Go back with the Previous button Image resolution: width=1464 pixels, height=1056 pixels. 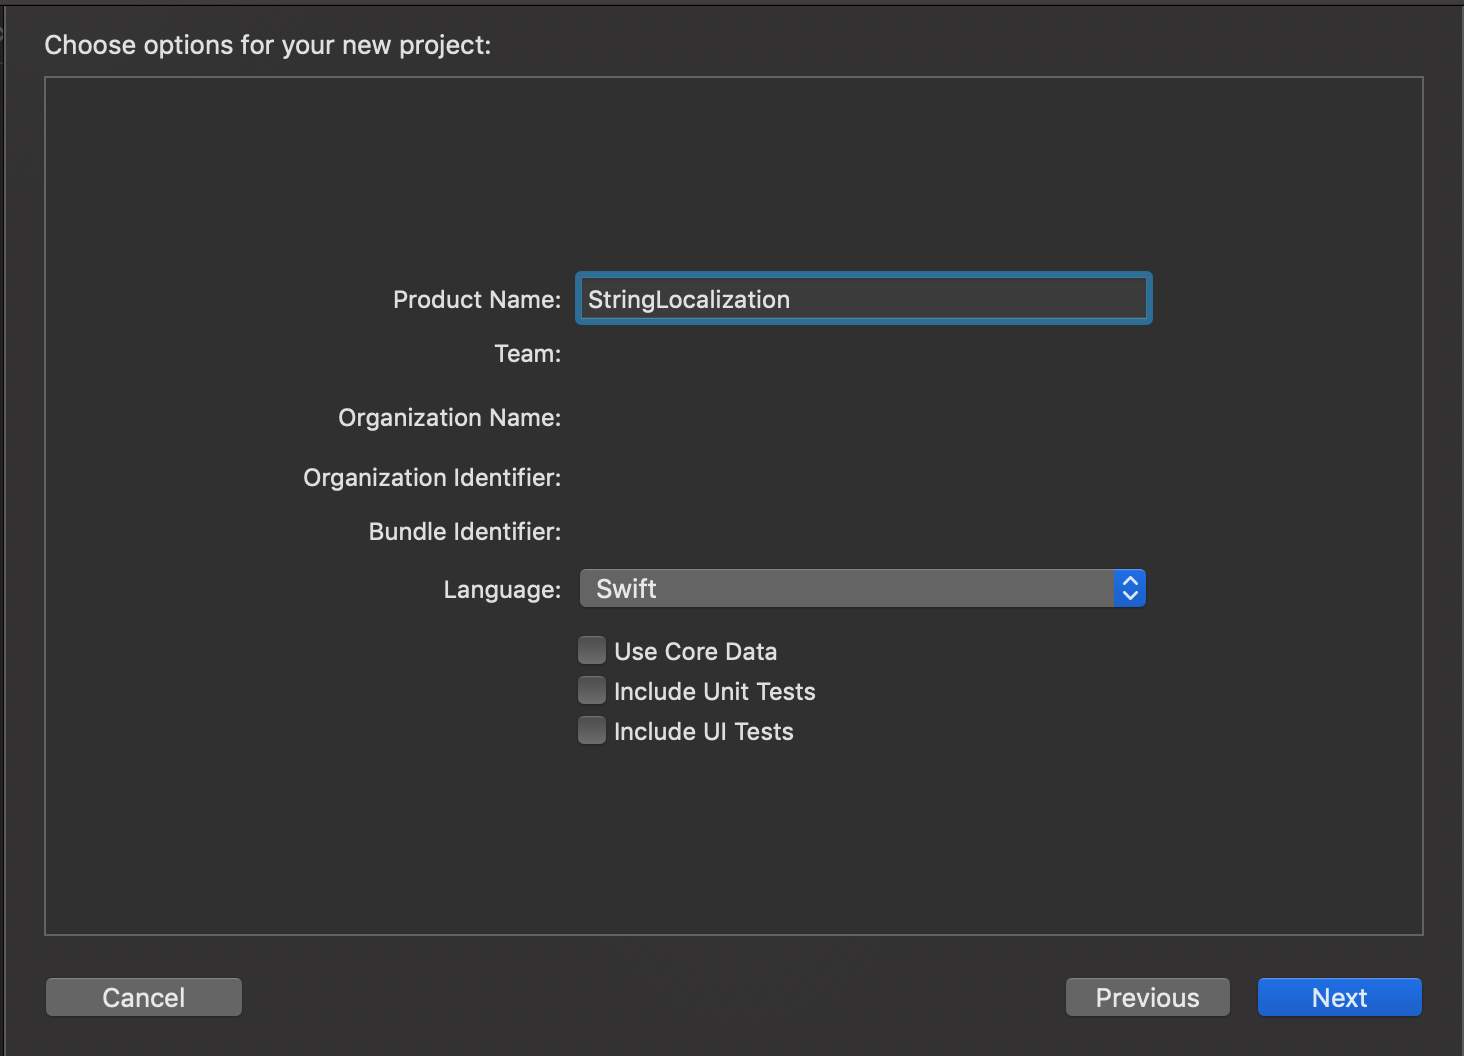(x=1147, y=997)
